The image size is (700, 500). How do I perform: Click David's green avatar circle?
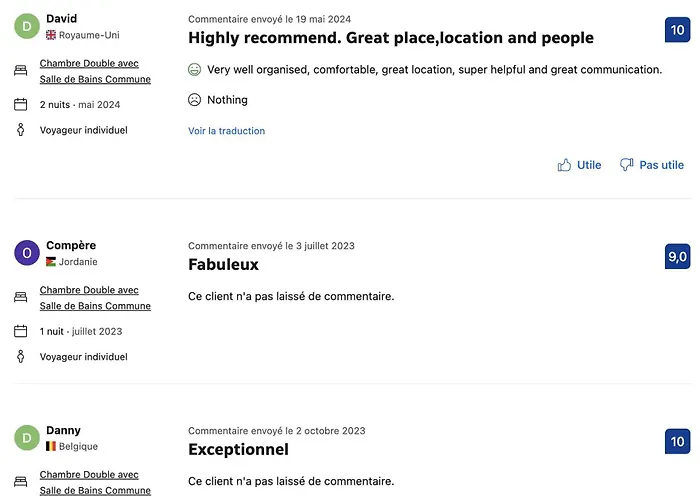[27, 26]
